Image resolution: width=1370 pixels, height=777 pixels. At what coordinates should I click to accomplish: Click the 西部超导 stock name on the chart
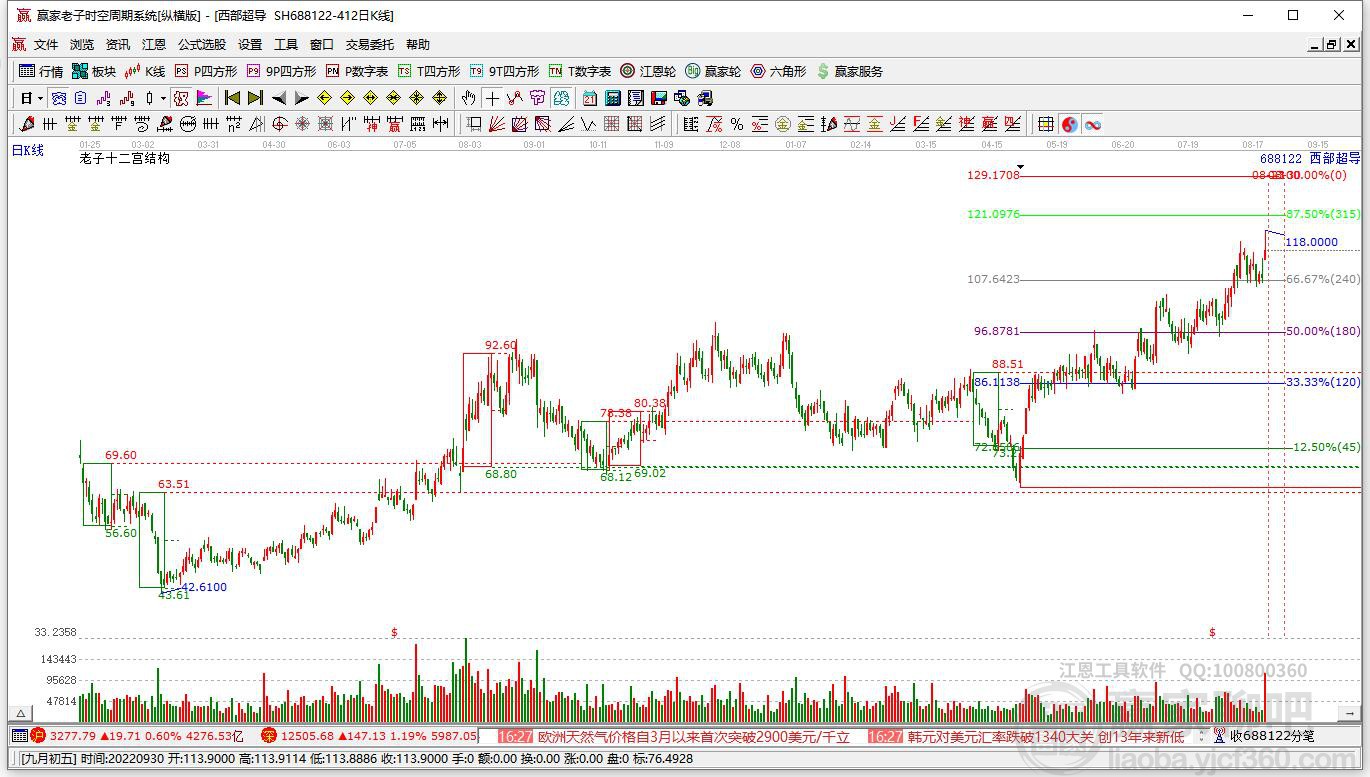(1335, 158)
